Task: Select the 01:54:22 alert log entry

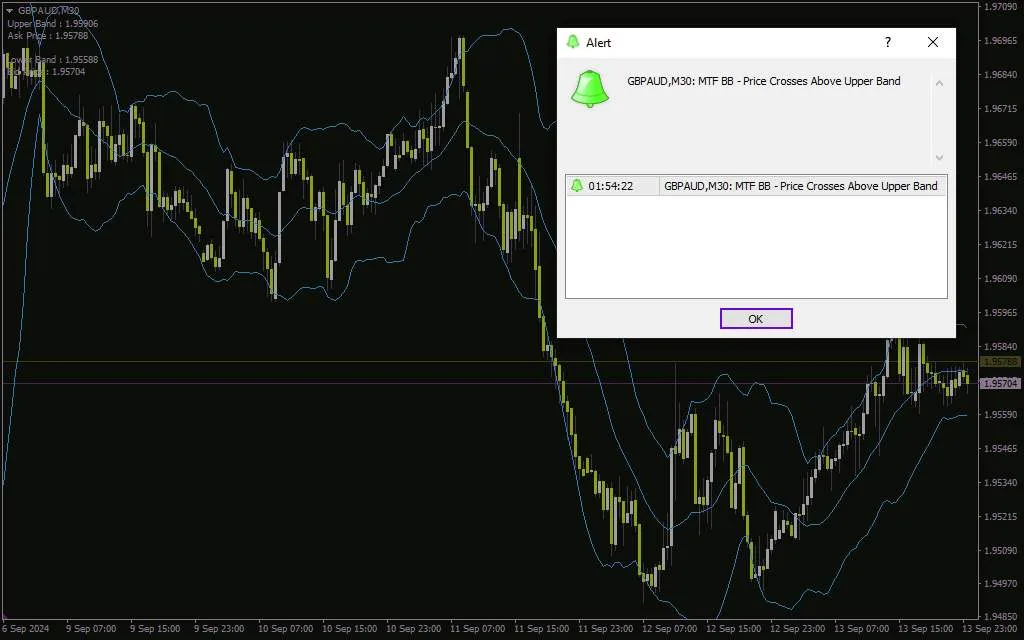Action: (756, 186)
